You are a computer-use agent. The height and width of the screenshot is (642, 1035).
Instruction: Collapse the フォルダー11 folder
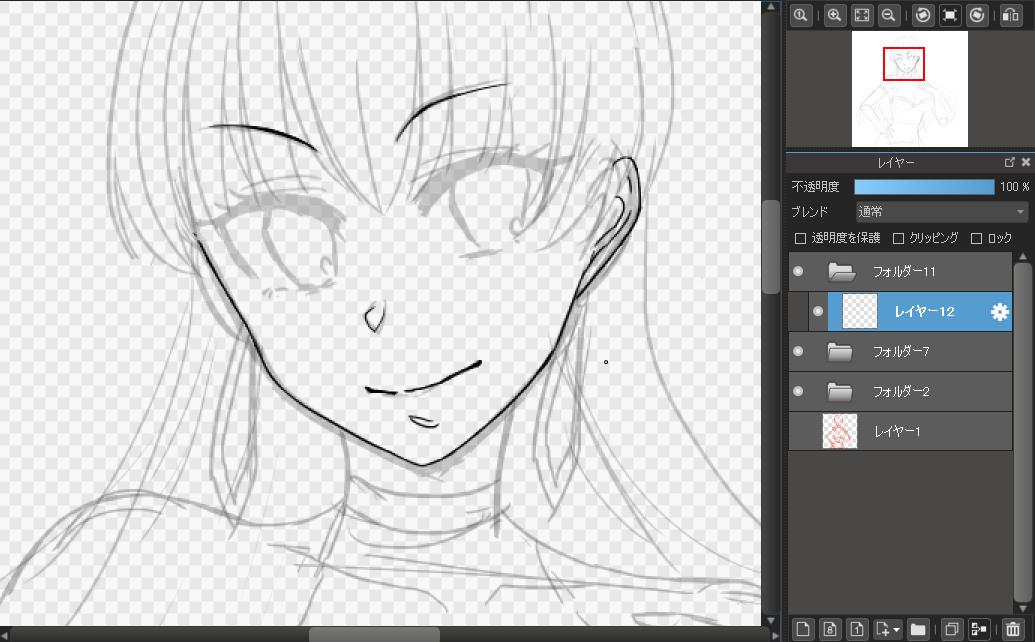click(842, 271)
